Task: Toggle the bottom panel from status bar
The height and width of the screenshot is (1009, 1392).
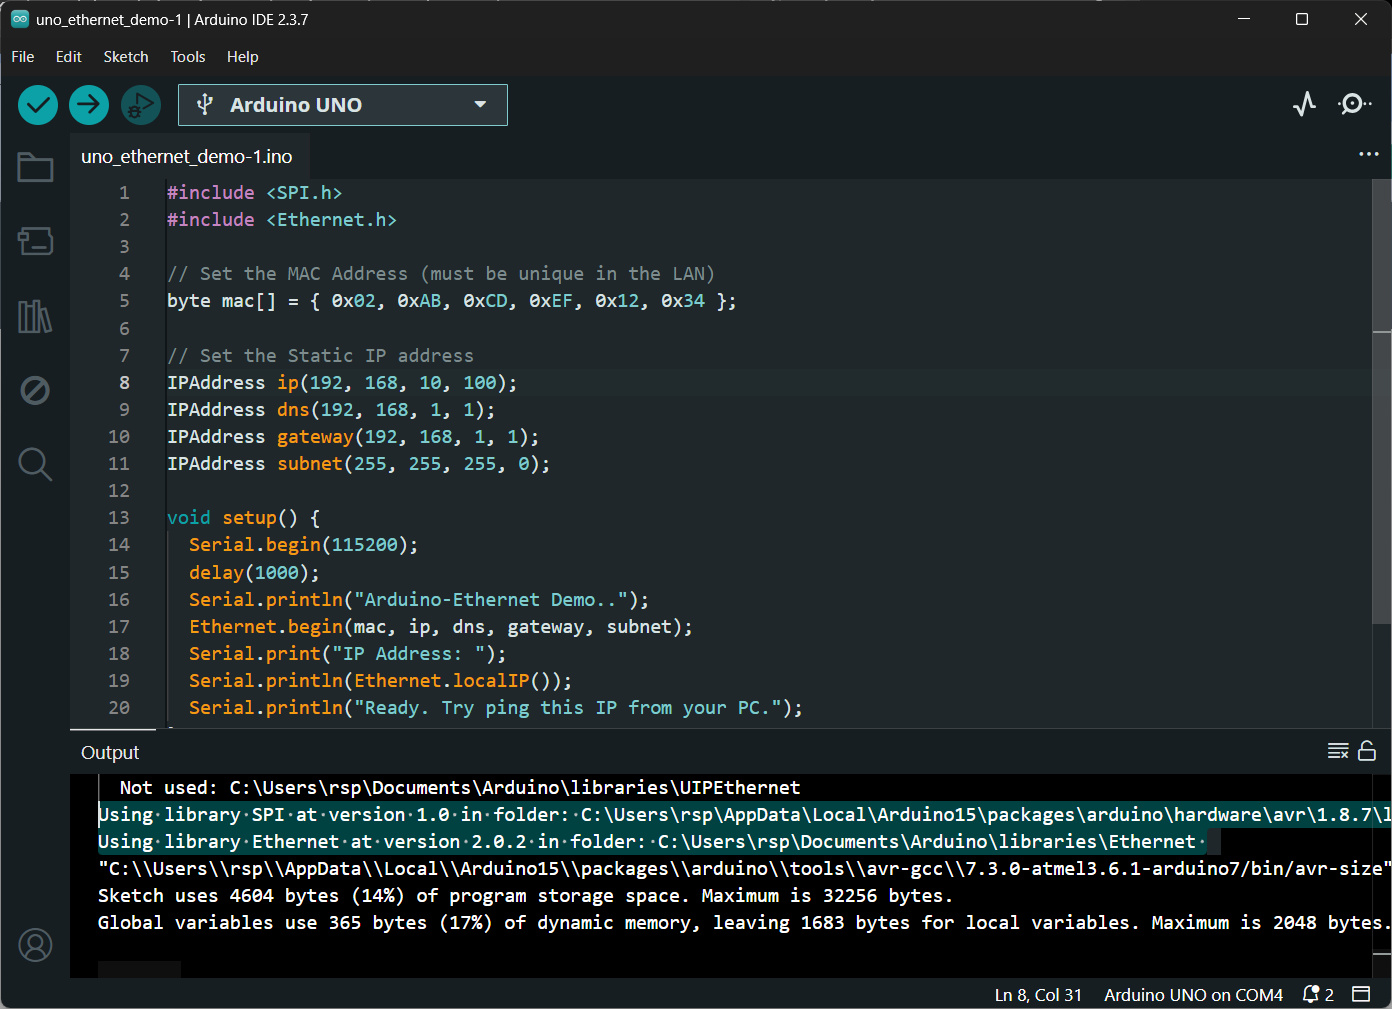Action: [x=1361, y=994]
